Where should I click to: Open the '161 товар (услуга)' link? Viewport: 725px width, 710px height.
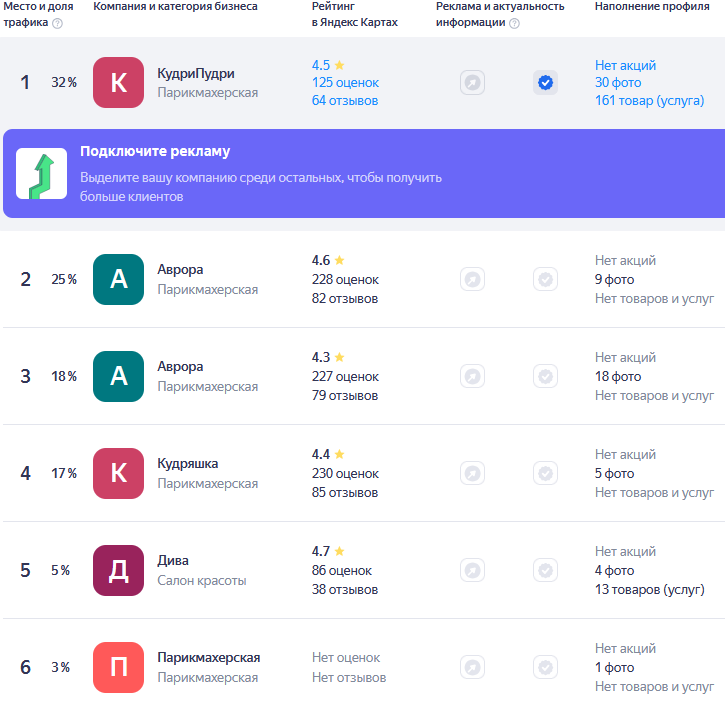pyautogui.click(x=653, y=100)
